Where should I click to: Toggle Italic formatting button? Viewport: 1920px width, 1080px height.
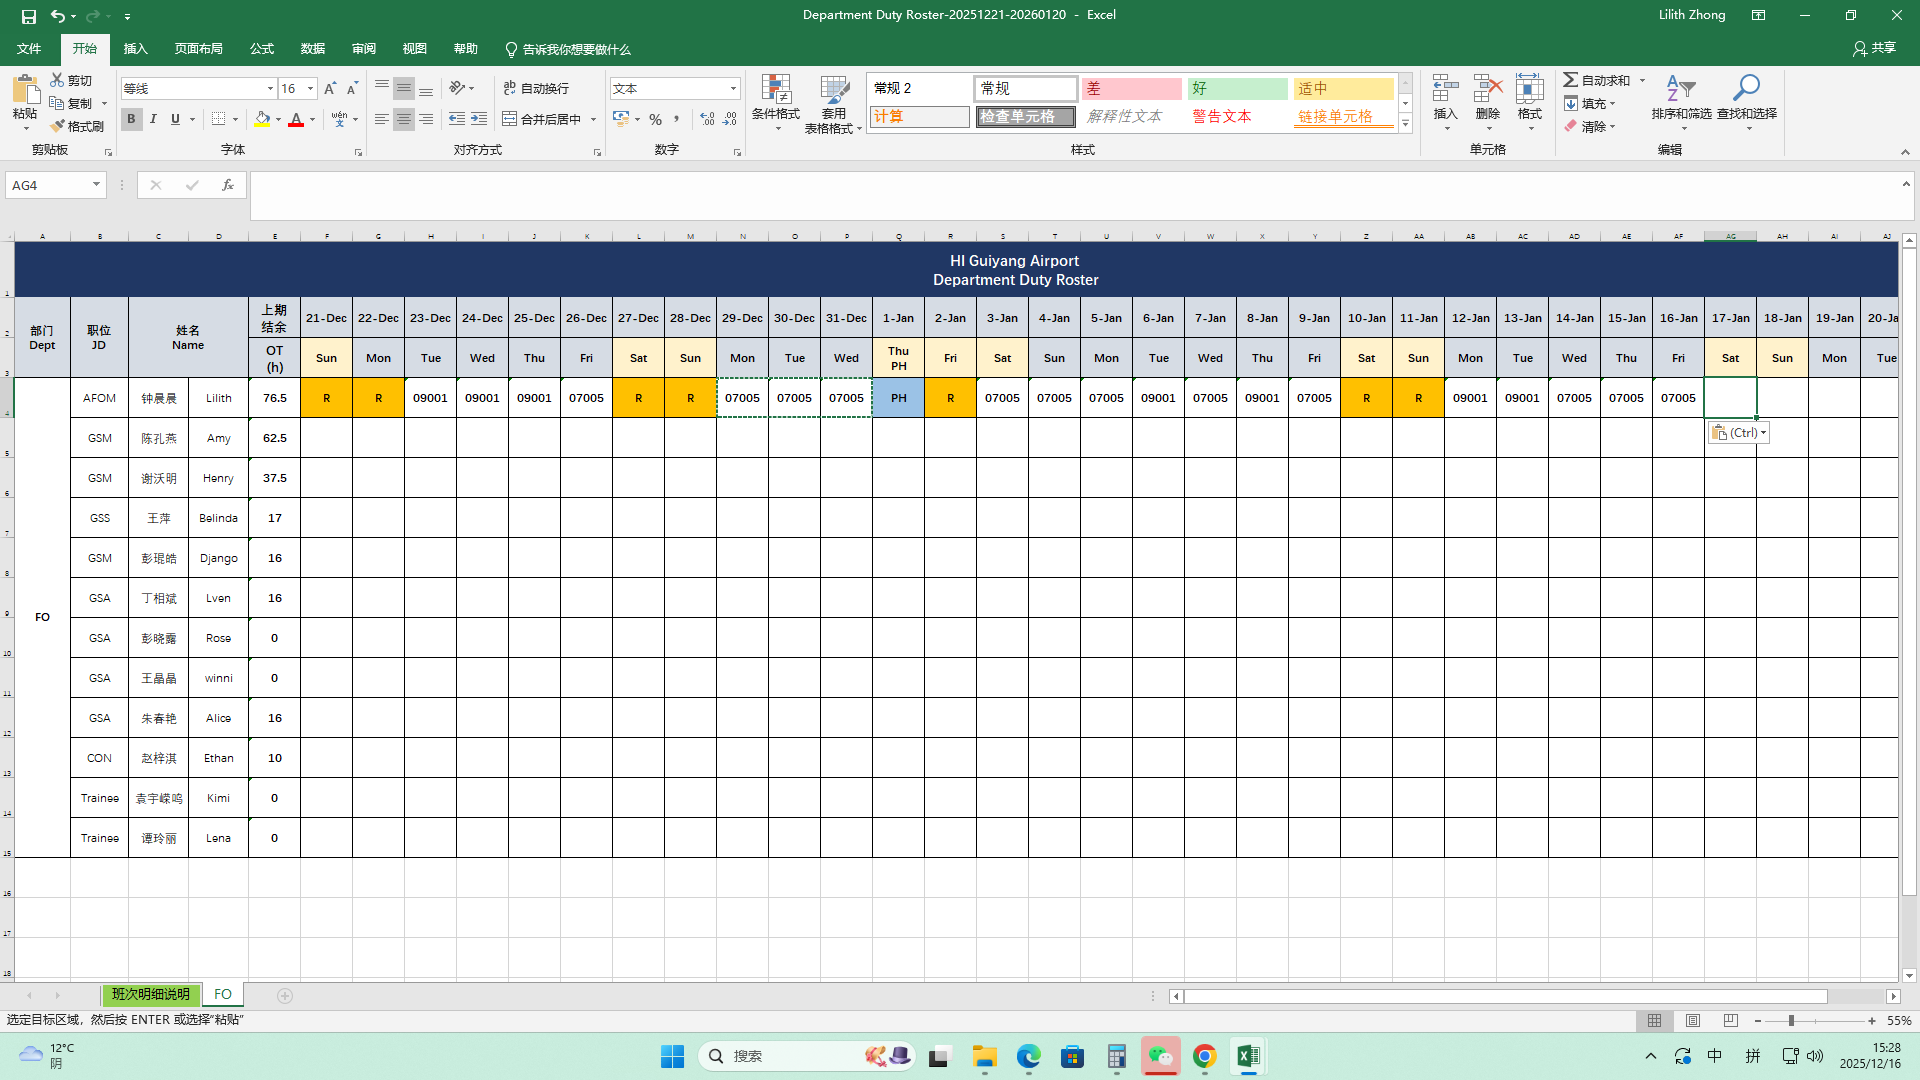153,119
